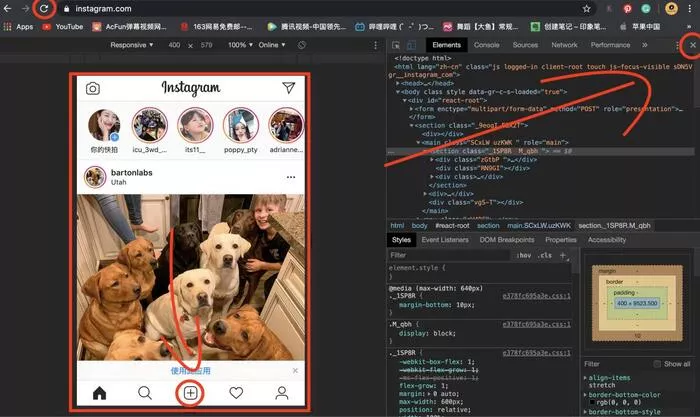The height and width of the screenshot is (417, 700).
Task: Switch to the Network tab
Action: [564, 45]
